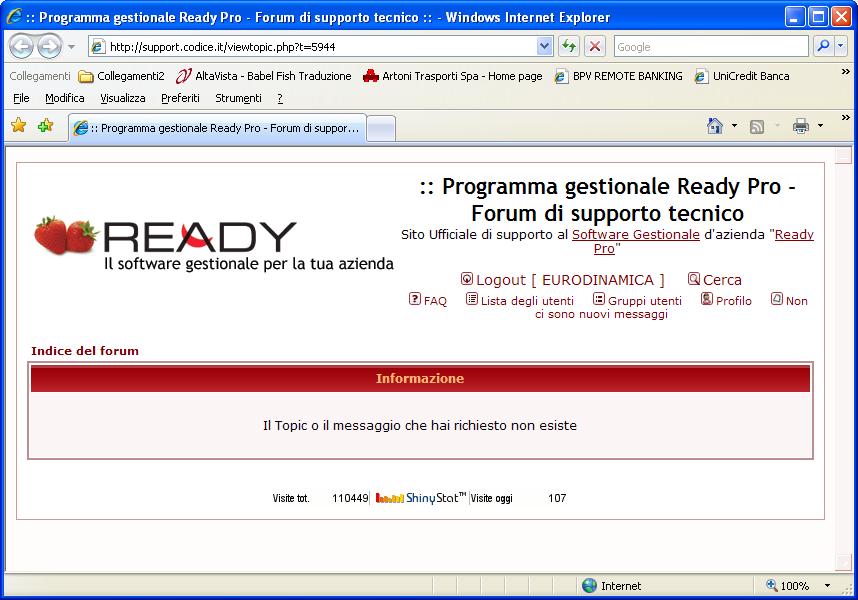Click the red Stop loading icon

[595, 46]
